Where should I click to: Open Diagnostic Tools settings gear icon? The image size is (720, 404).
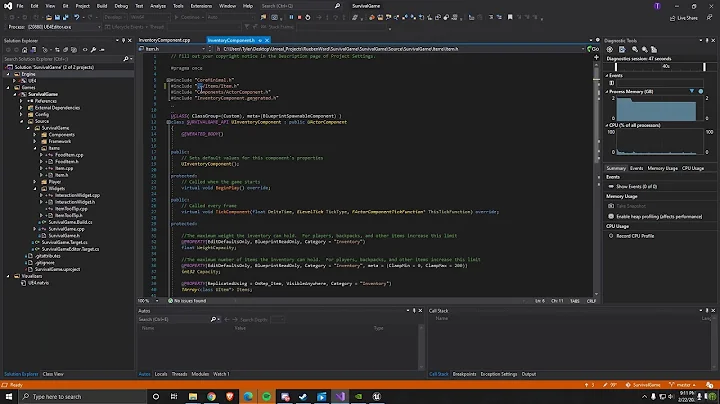coord(610,49)
